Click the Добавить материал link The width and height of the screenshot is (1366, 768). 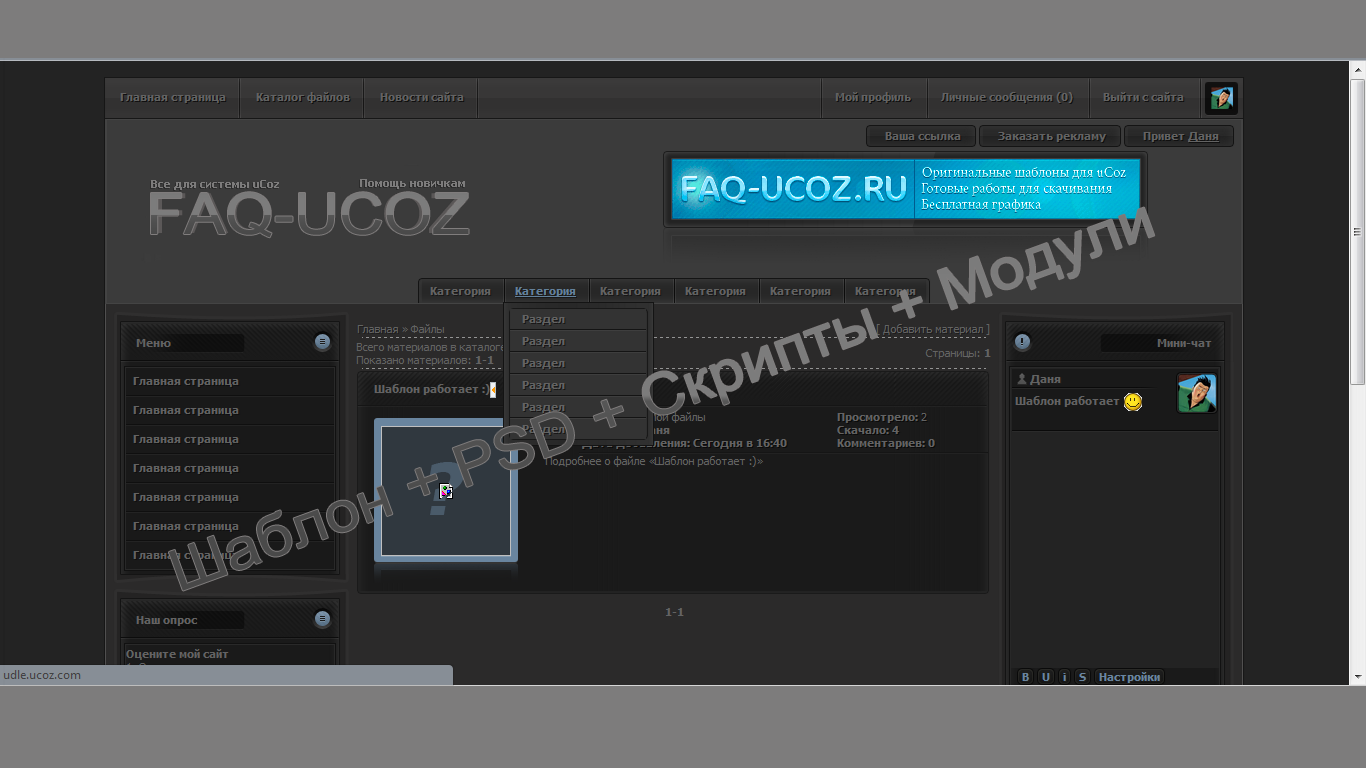coord(933,329)
